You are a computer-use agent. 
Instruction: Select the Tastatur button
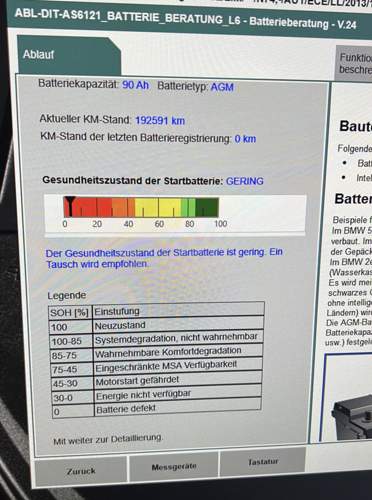tap(263, 462)
